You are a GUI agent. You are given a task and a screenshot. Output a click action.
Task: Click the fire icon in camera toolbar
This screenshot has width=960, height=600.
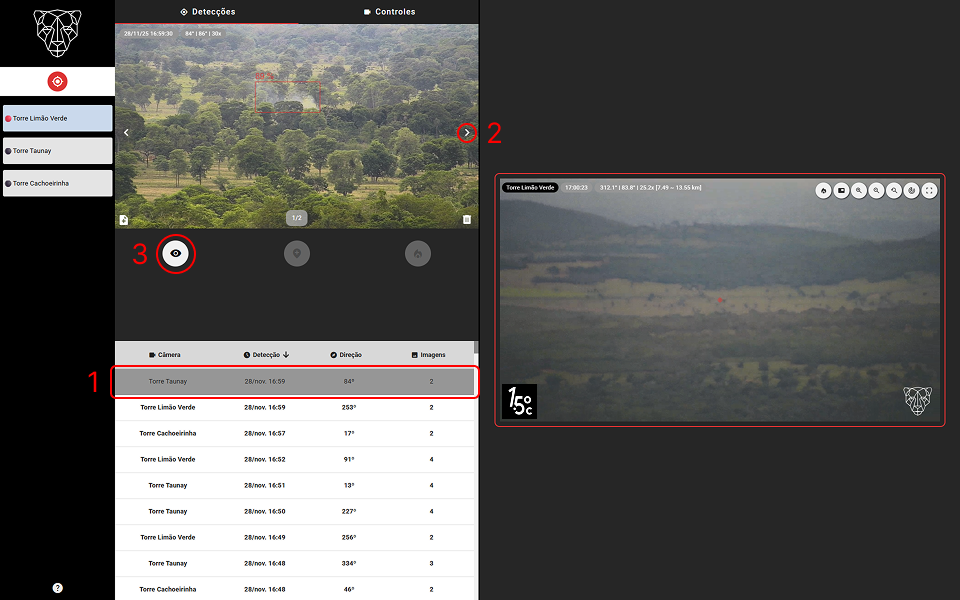pyautogui.click(x=823, y=190)
